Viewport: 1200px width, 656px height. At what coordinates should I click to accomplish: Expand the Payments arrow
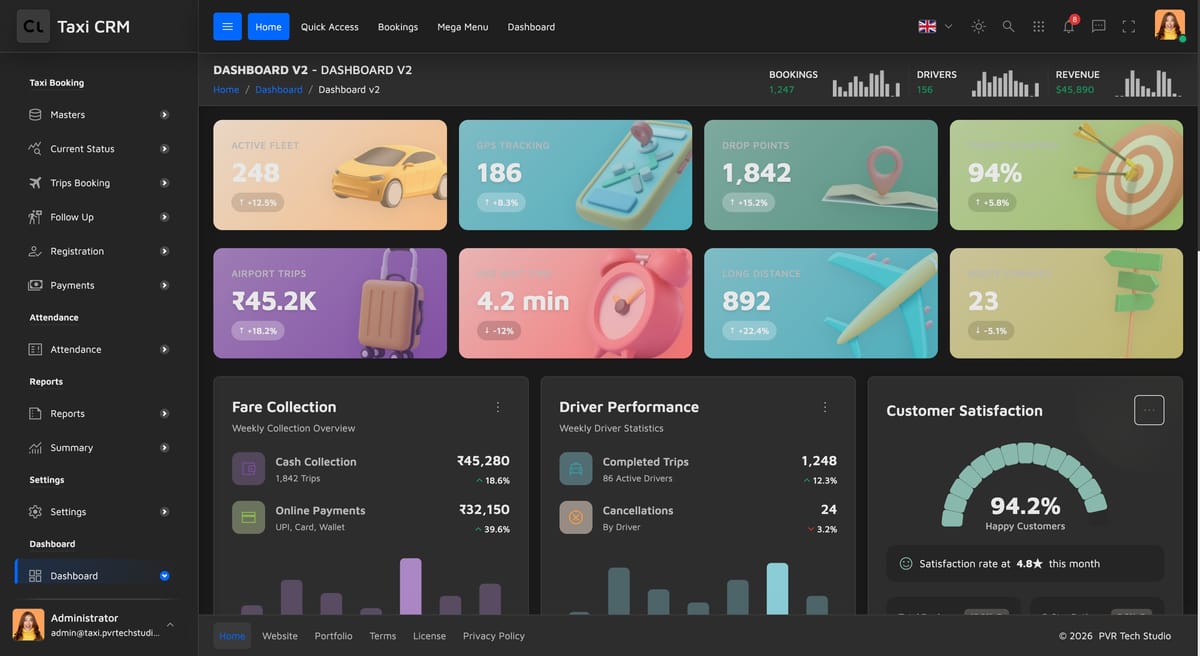[164, 285]
